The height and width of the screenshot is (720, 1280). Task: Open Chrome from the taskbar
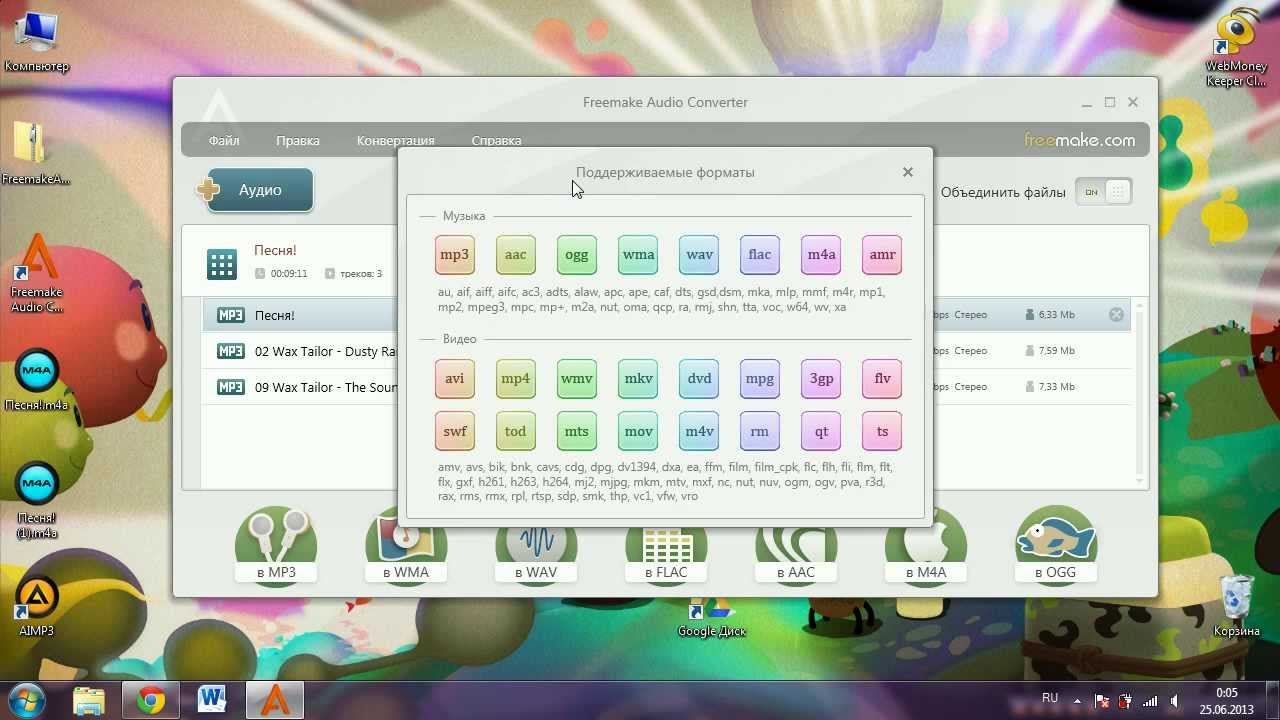tap(151, 700)
